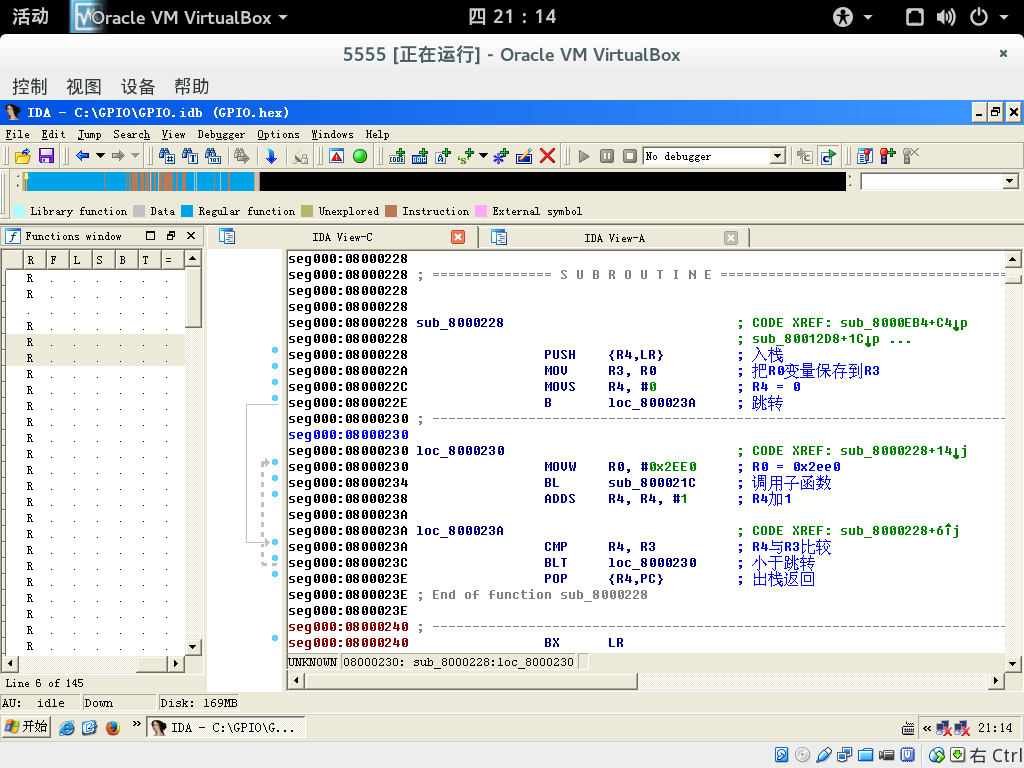The image size is (1024, 768).
Task: Click the red warning triangle icon
Action: pos(336,156)
